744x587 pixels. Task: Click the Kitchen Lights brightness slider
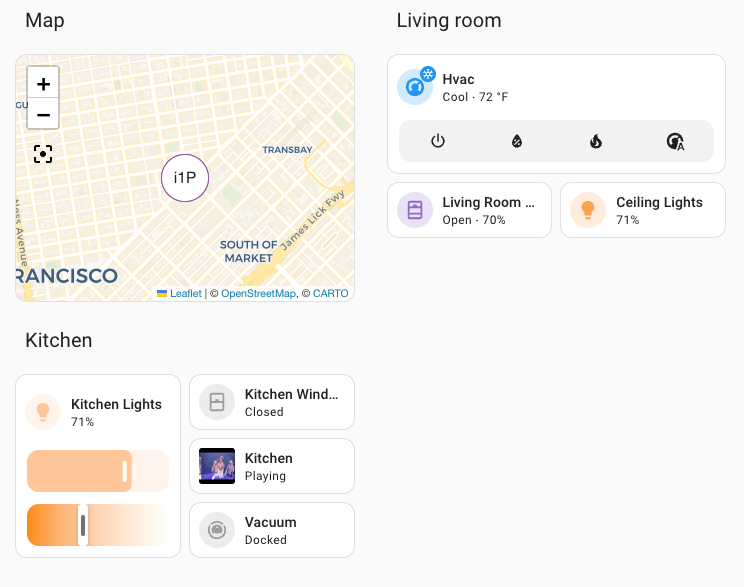click(x=98, y=471)
